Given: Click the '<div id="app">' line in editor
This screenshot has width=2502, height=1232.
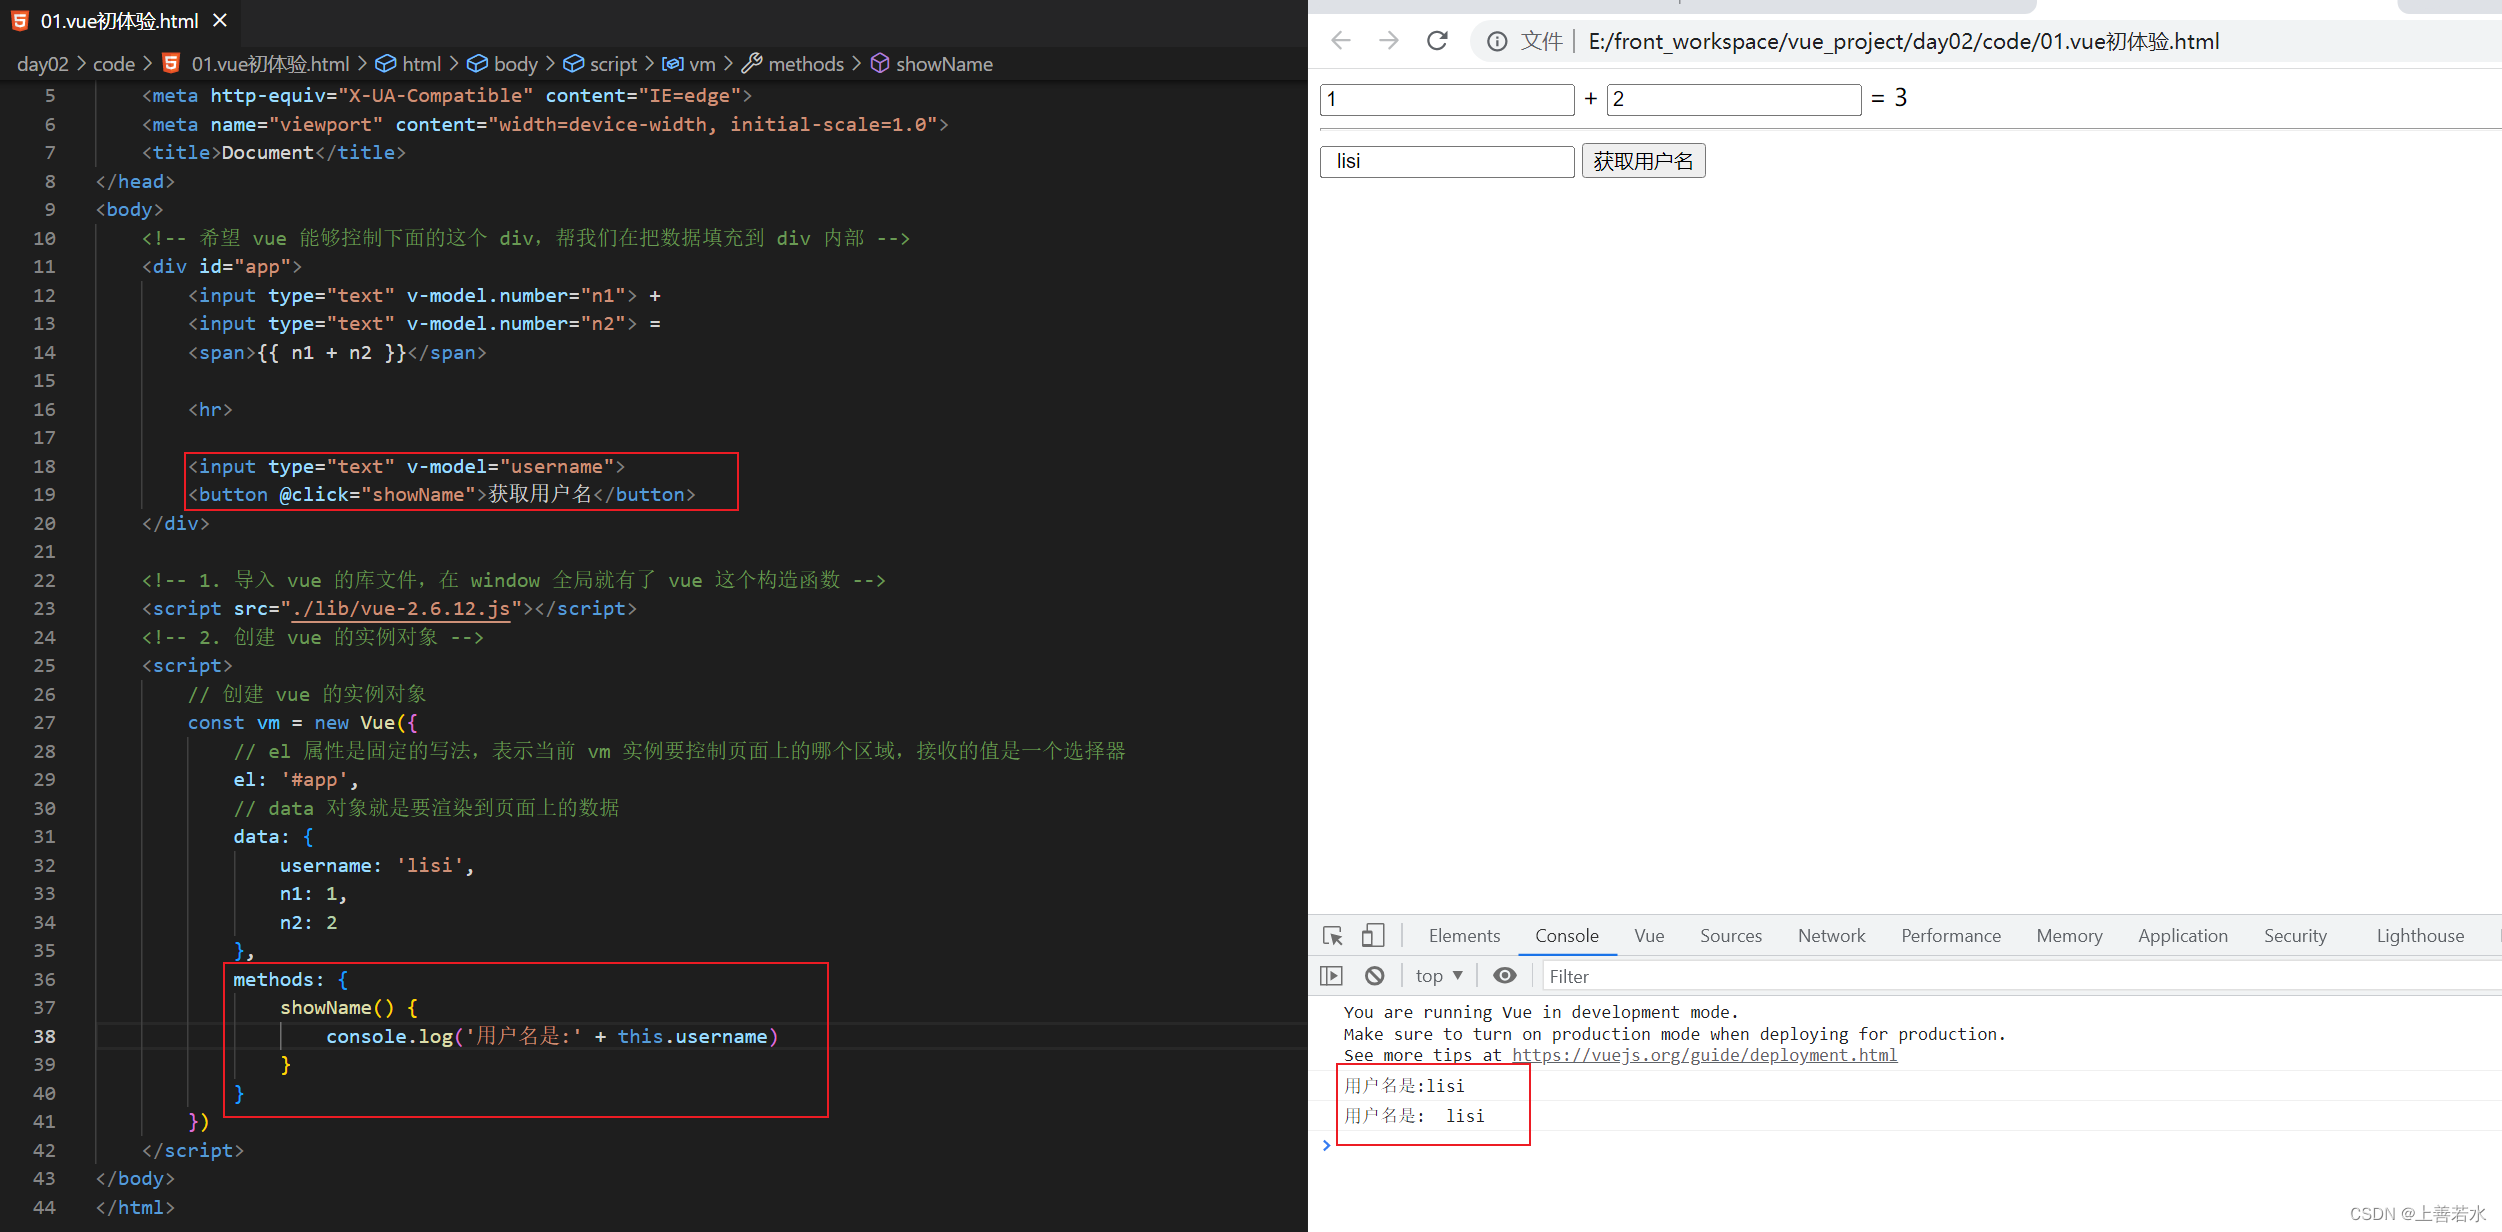Looking at the screenshot, I should 221,267.
